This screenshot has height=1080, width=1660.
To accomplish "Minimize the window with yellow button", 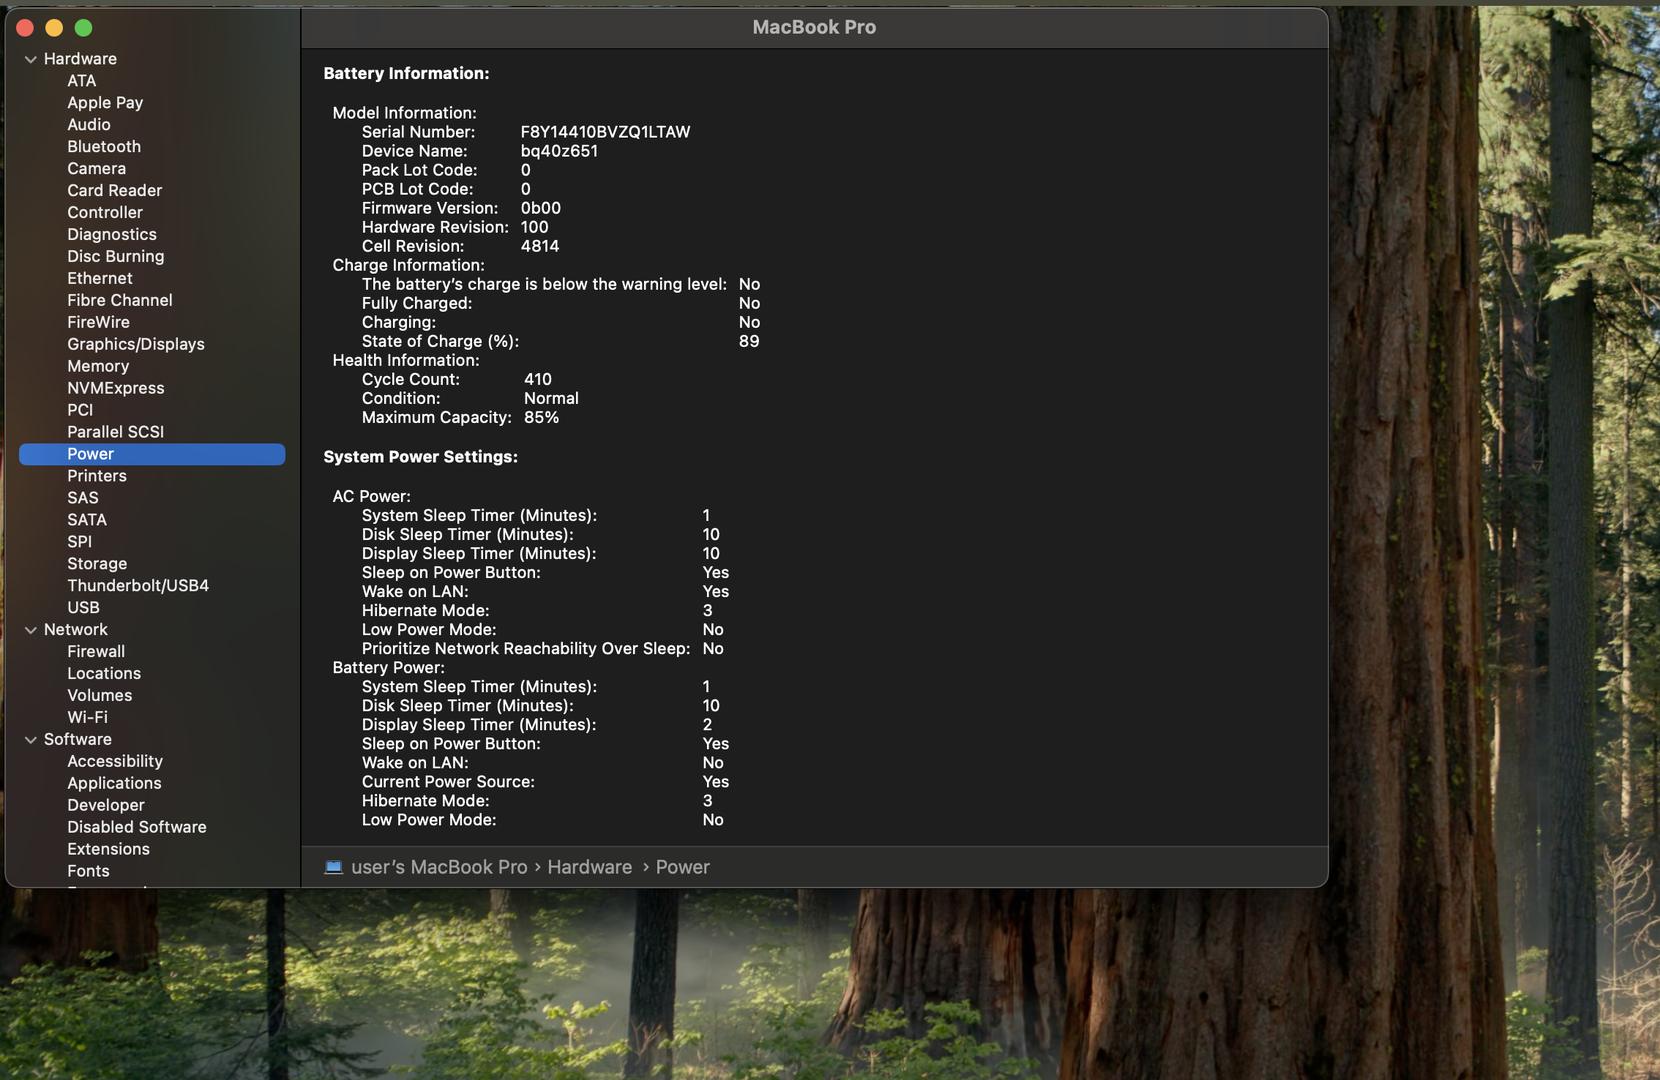I will click(54, 28).
